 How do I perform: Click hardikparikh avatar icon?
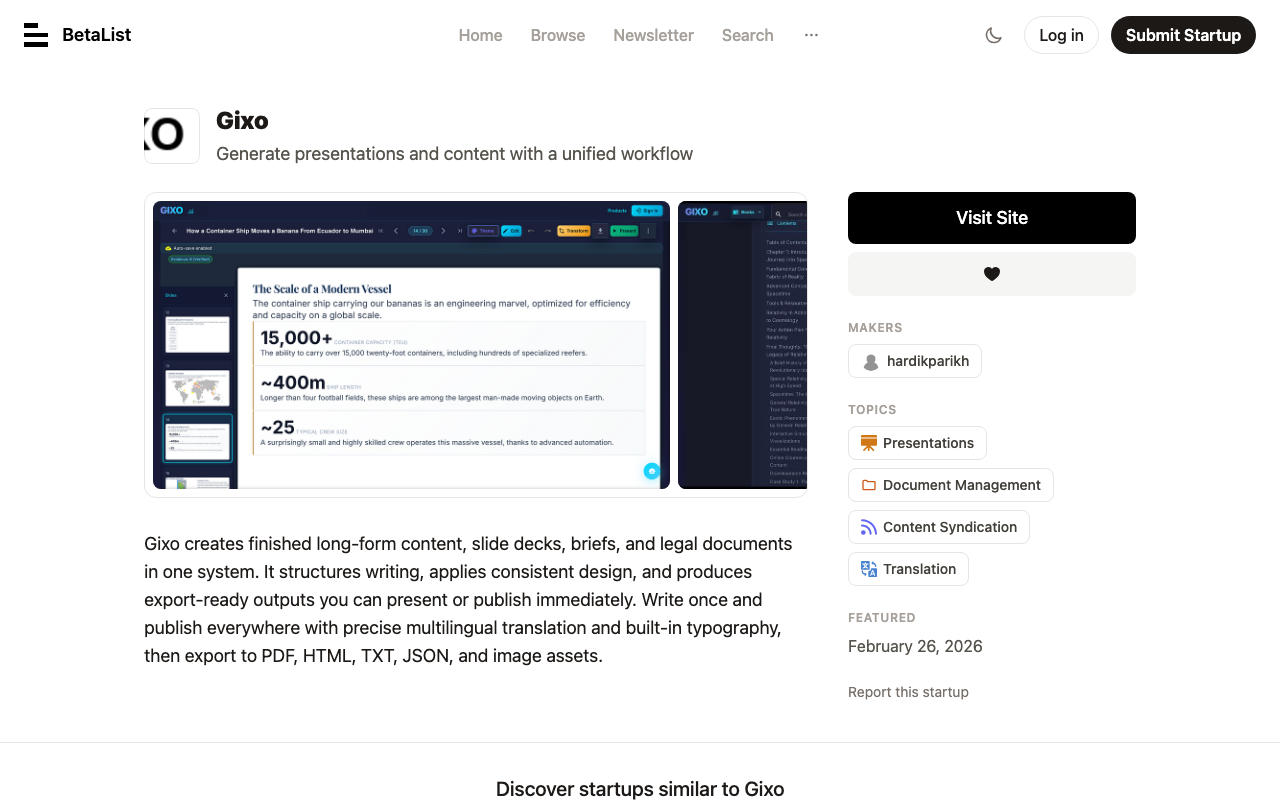click(870, 362)
